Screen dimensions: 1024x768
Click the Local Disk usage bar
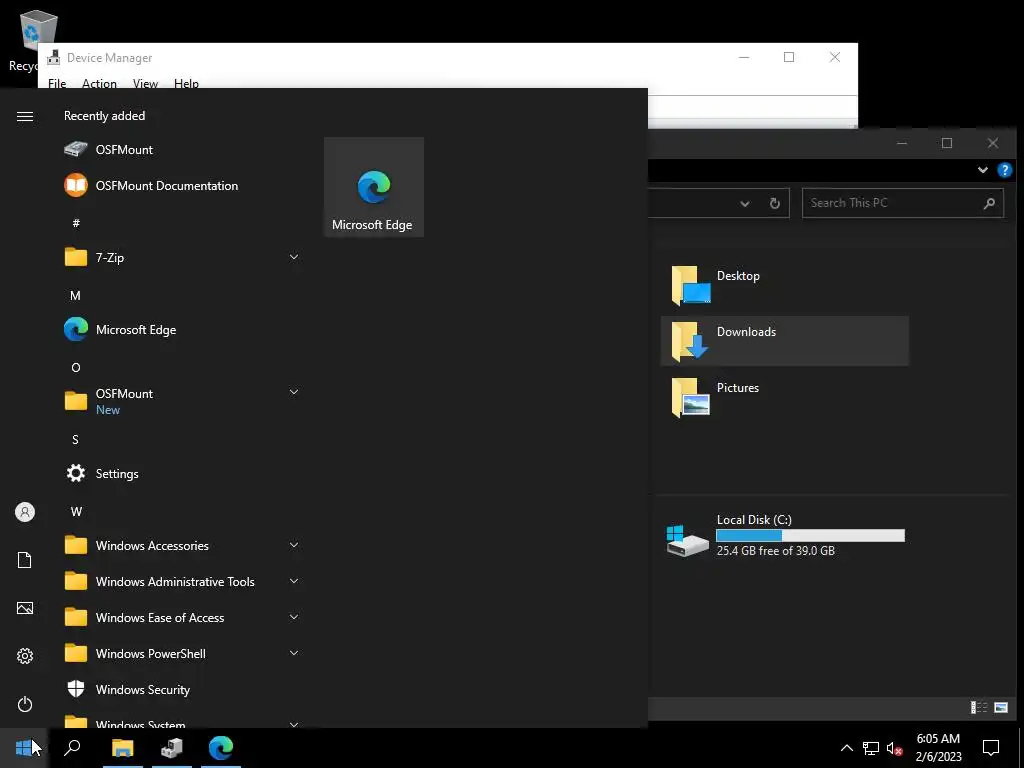point(810,536)
